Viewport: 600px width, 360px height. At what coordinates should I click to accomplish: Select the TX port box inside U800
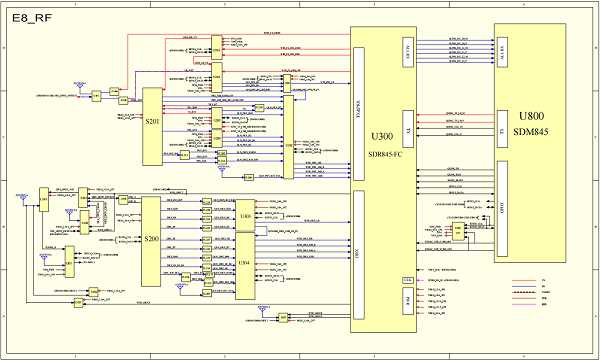coord(502,129)
